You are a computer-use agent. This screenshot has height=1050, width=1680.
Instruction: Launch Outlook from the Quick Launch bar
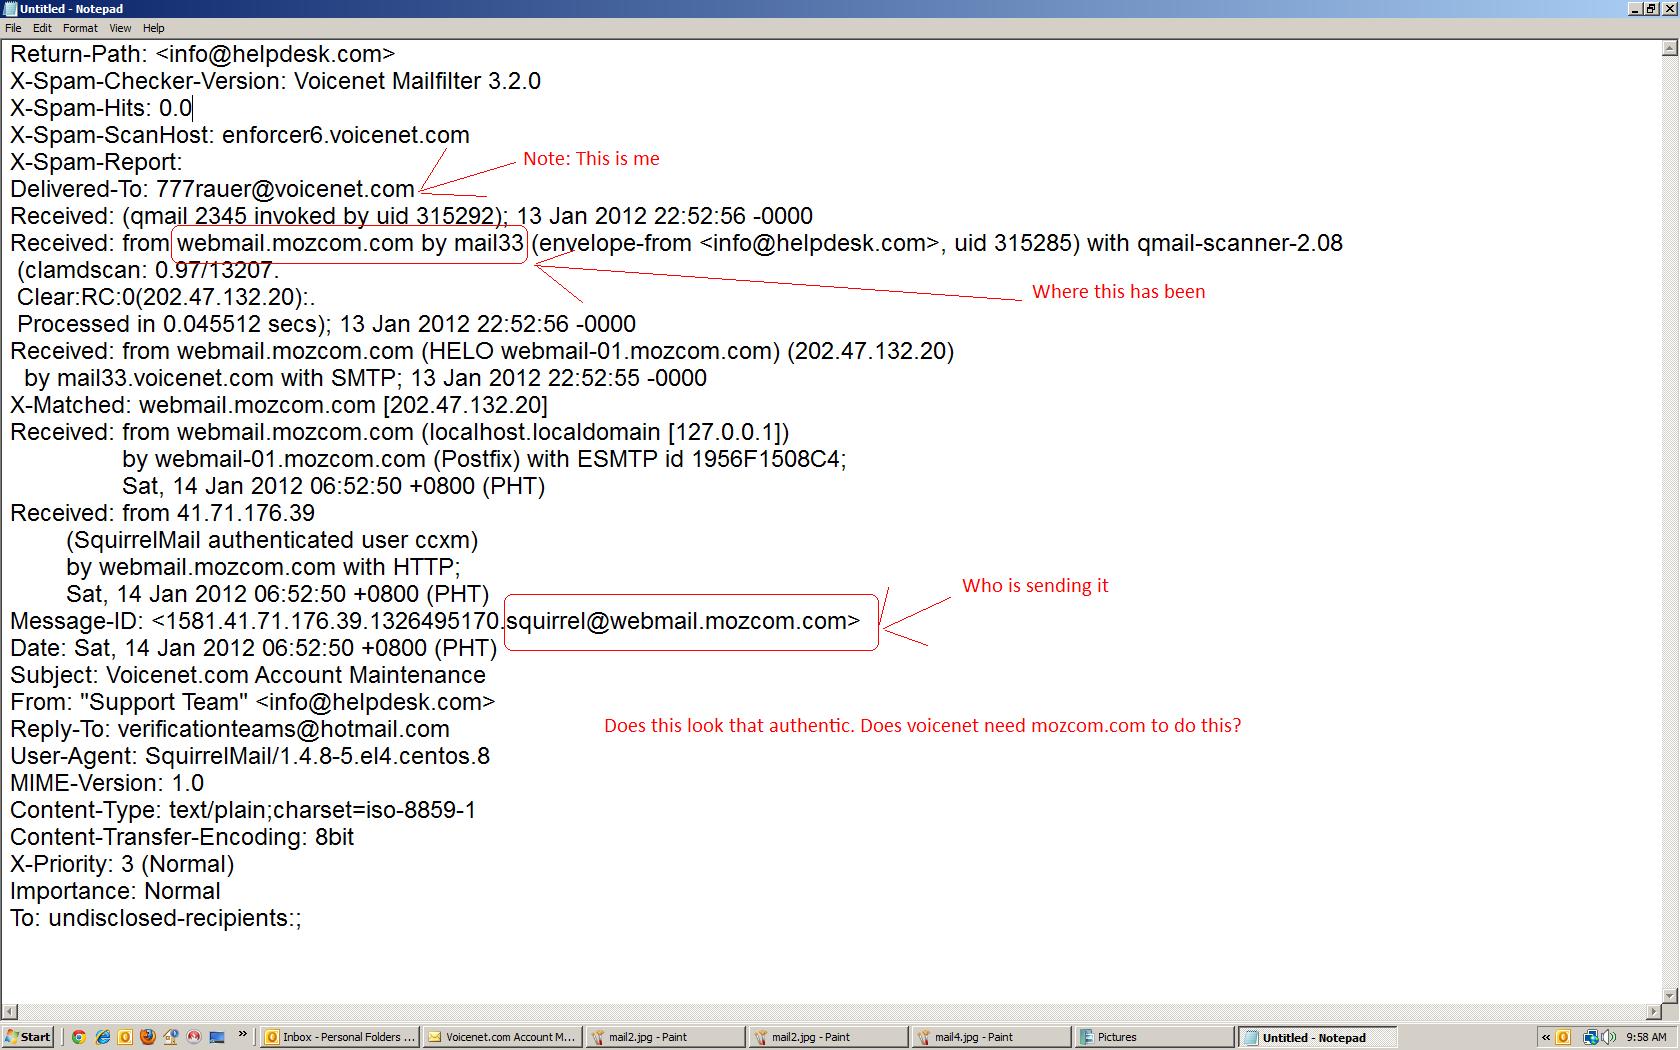[125, 1037]
